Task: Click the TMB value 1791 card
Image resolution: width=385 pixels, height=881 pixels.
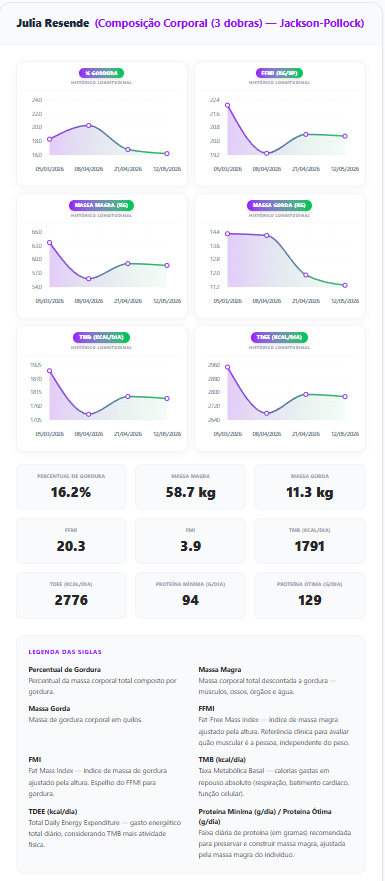Action: point(310,541)
